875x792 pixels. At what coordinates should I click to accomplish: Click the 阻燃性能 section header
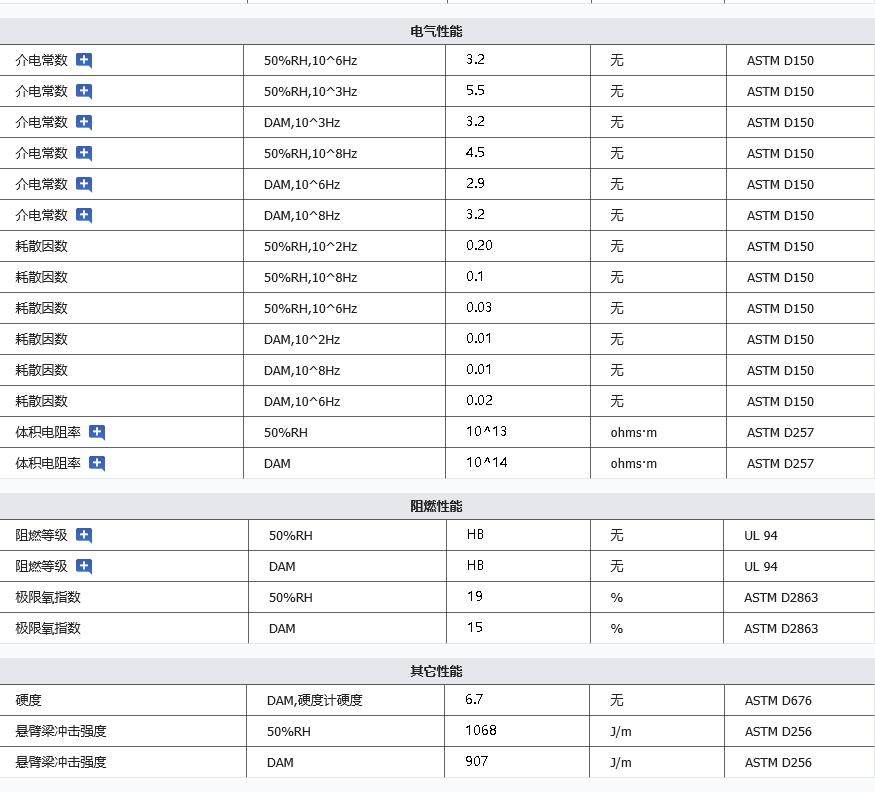click(436, 506)
